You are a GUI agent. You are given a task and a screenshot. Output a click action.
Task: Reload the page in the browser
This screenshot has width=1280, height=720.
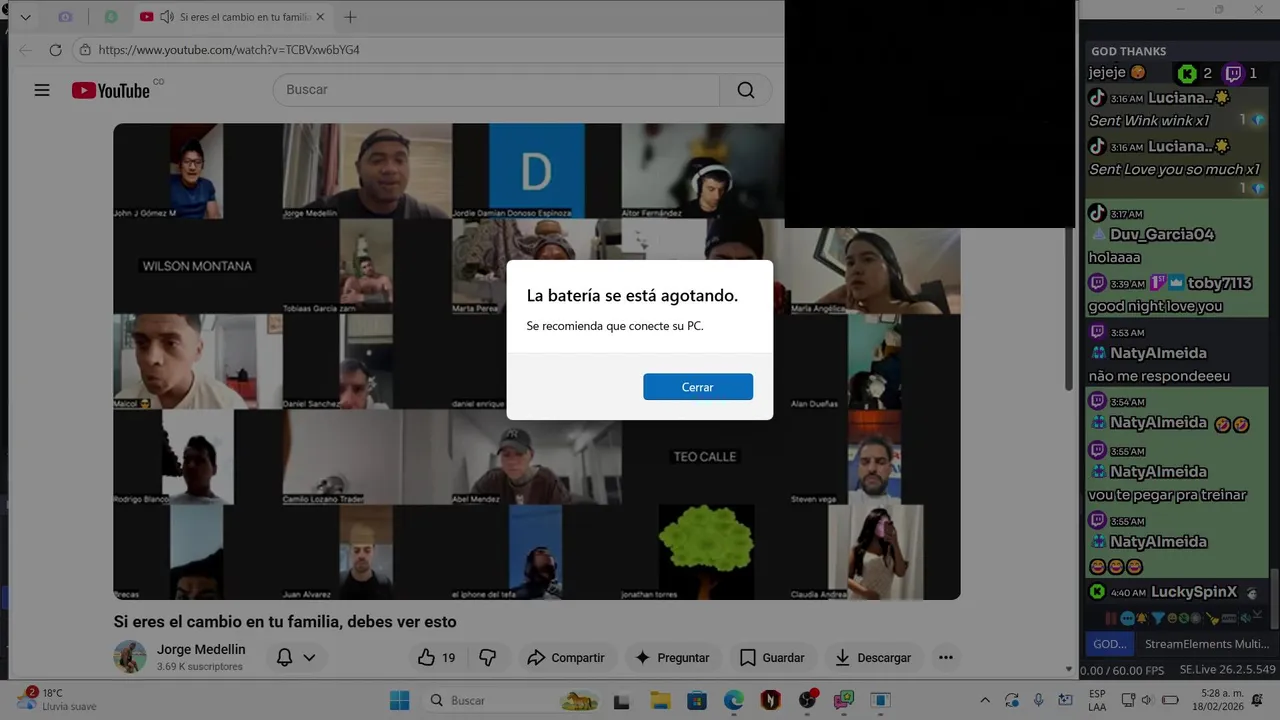(55, 50)
